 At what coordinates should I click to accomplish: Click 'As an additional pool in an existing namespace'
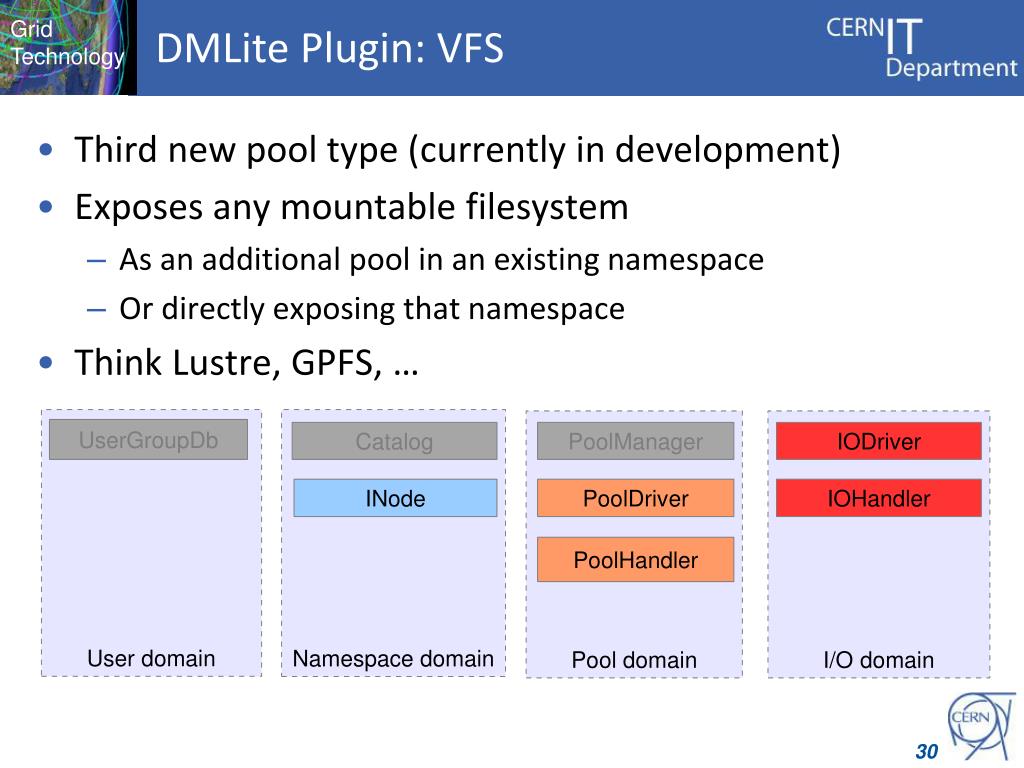click(x=441, y=259)
